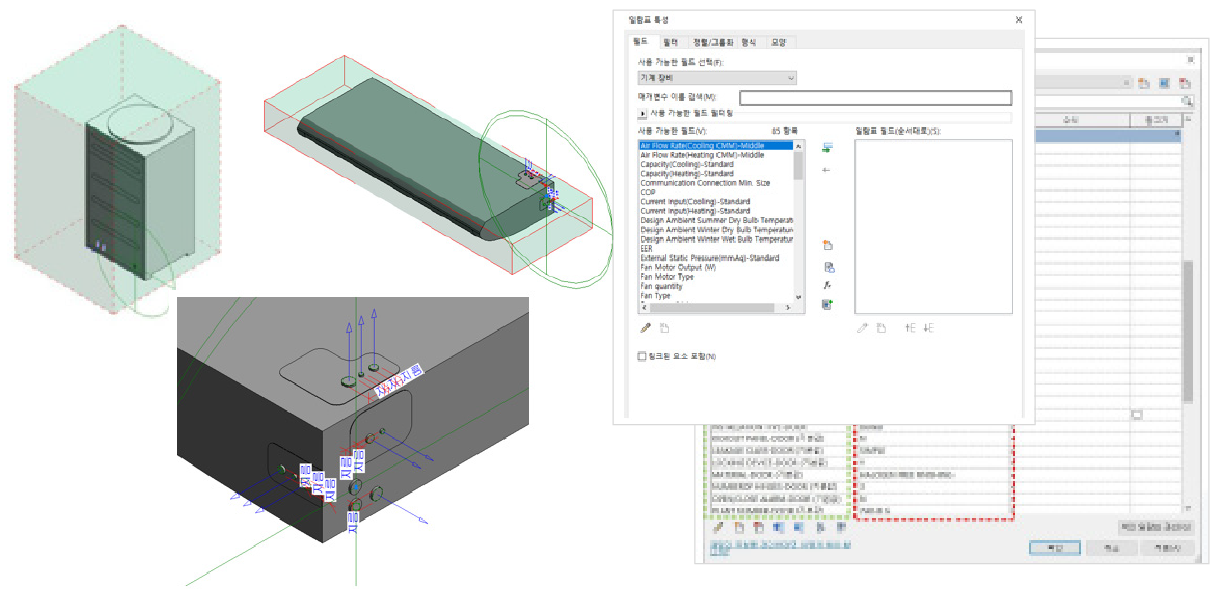Image resolution: width=1216 pixels, height=605 pixels.
Task: Click 확인 button in Family Types window
Action: [x=1054, y=548]
